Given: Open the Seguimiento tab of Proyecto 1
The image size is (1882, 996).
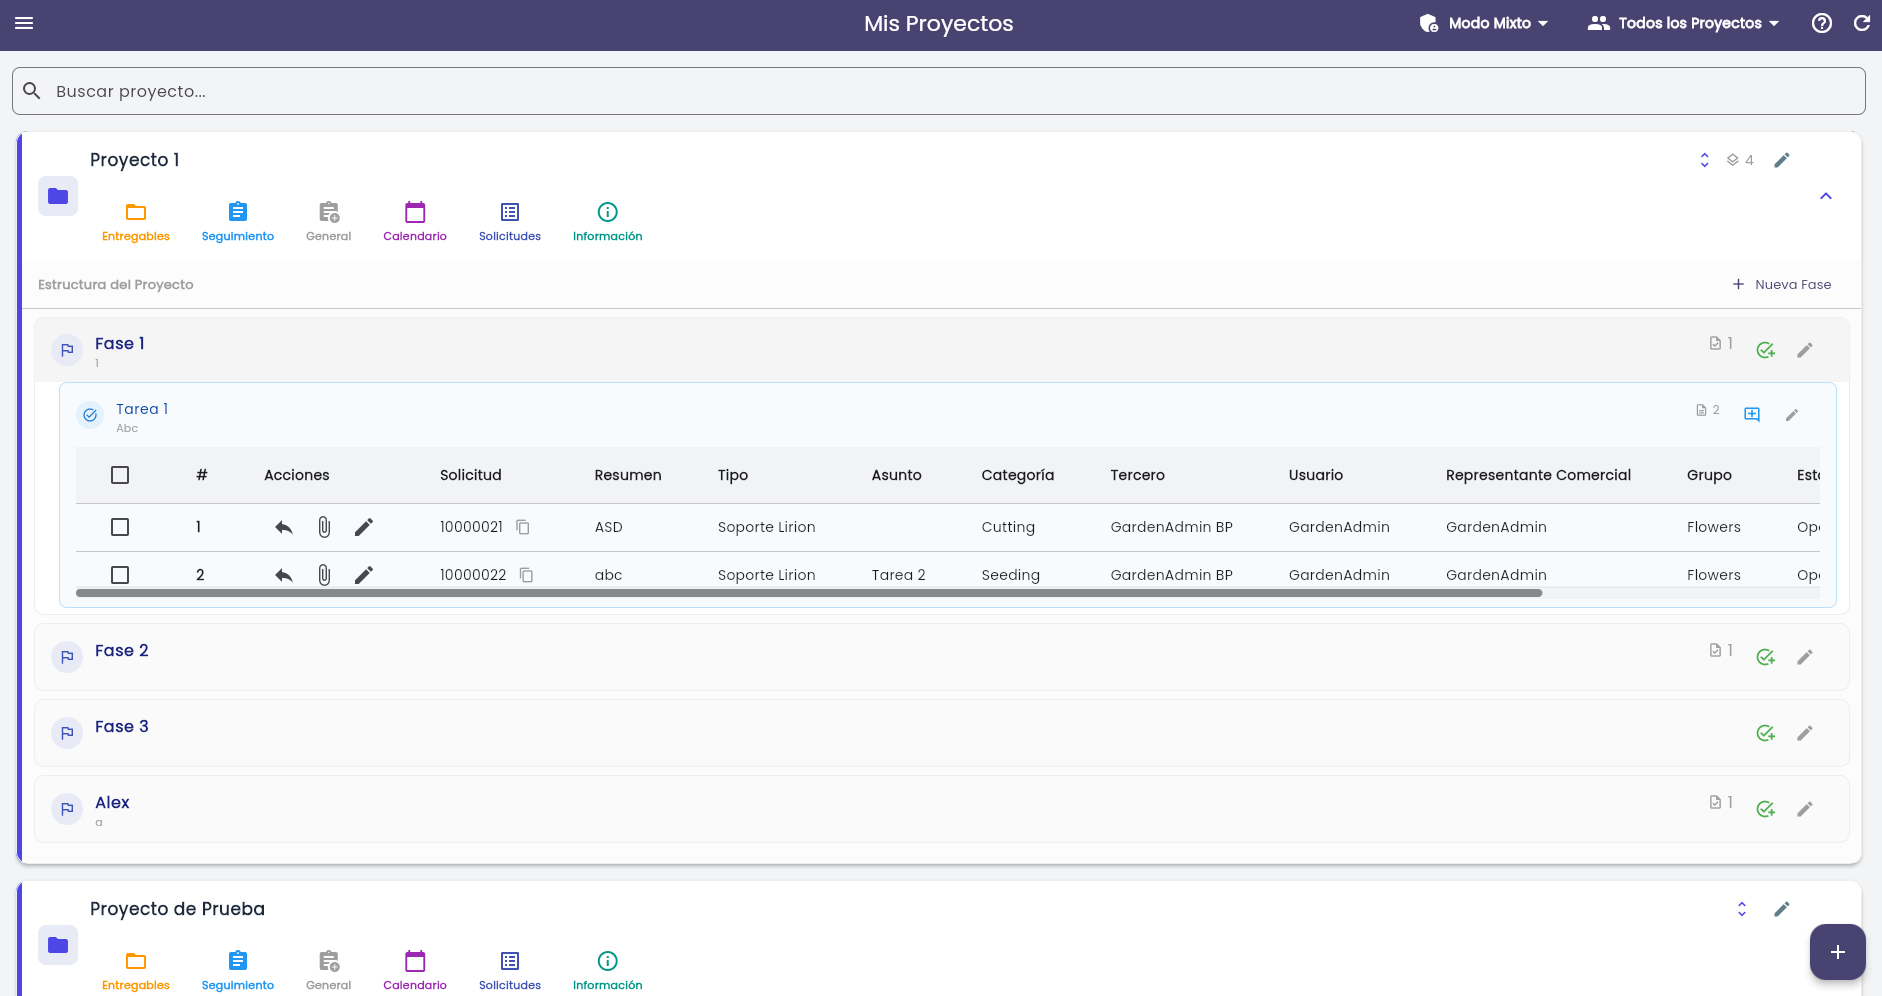Looking at the screenshot, I should click(238, 221).
